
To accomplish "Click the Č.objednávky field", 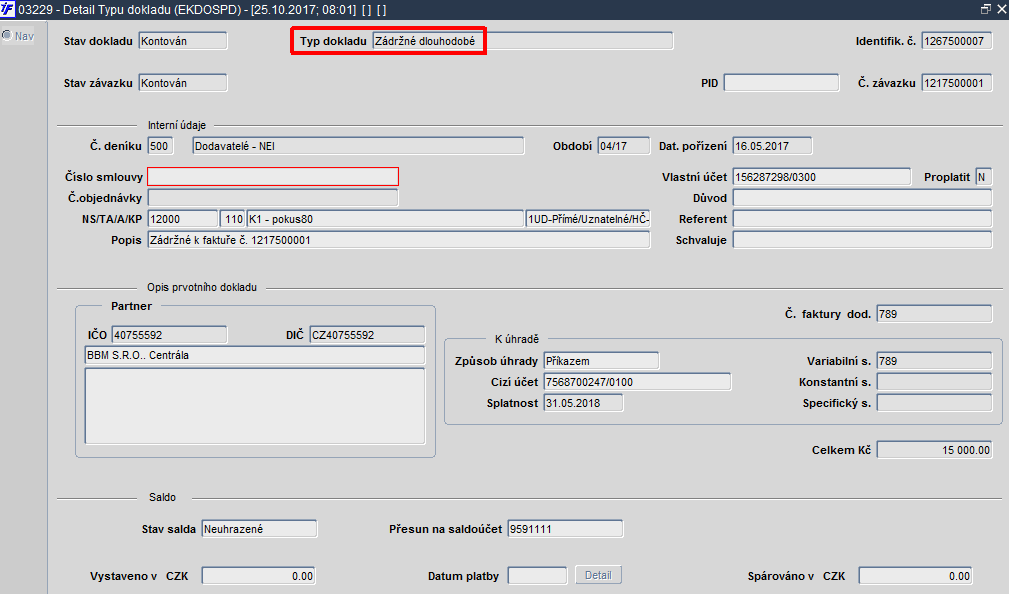I will click(273, 198).
